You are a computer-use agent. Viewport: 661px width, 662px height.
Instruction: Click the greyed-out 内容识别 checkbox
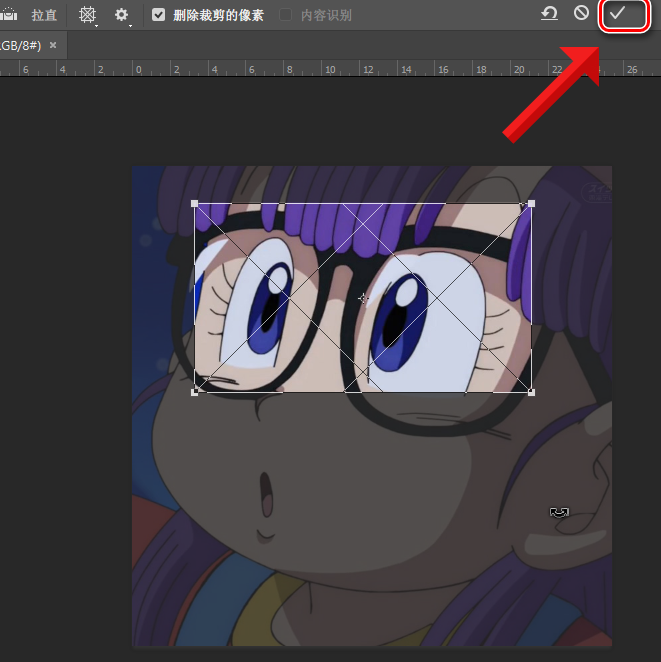pos(286,15)
